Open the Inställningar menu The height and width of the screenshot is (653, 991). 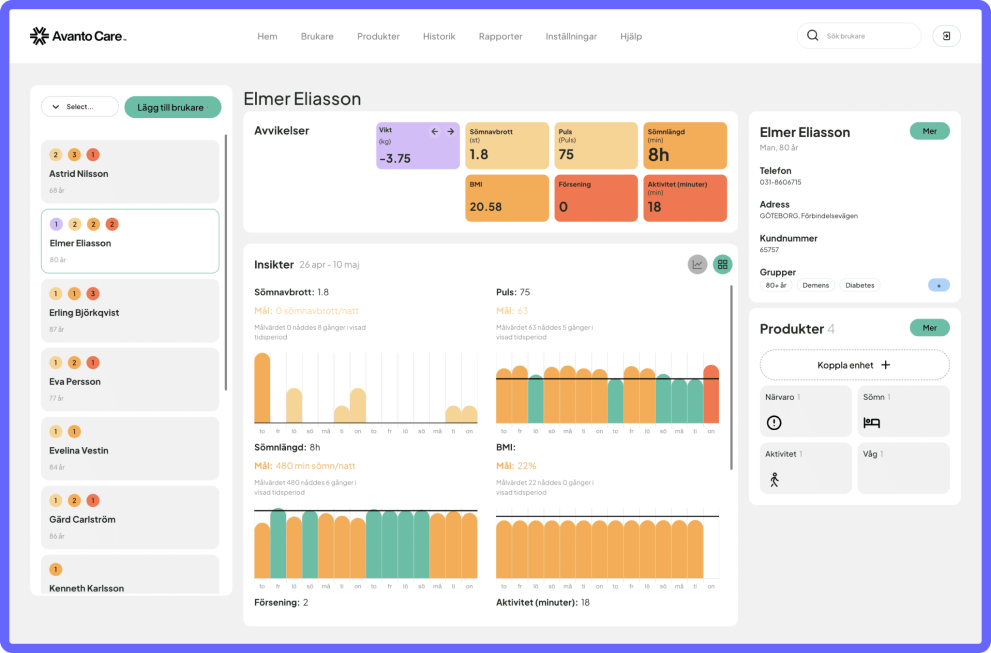[x=571, y=36]
